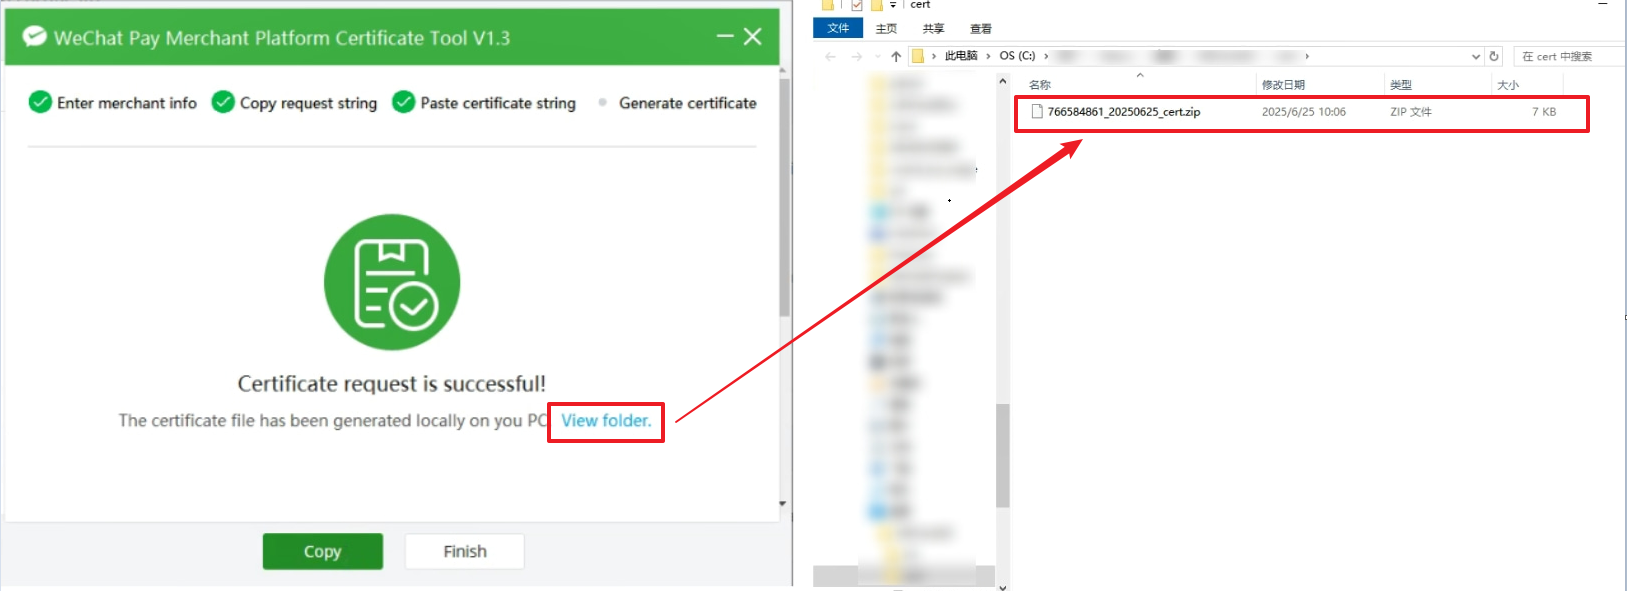Click the 2025/6/25 10:06 date cell
Image resolution: width=1627 pixels, height=591 pixels.
pyautogui.click(x=1304, y=112)
